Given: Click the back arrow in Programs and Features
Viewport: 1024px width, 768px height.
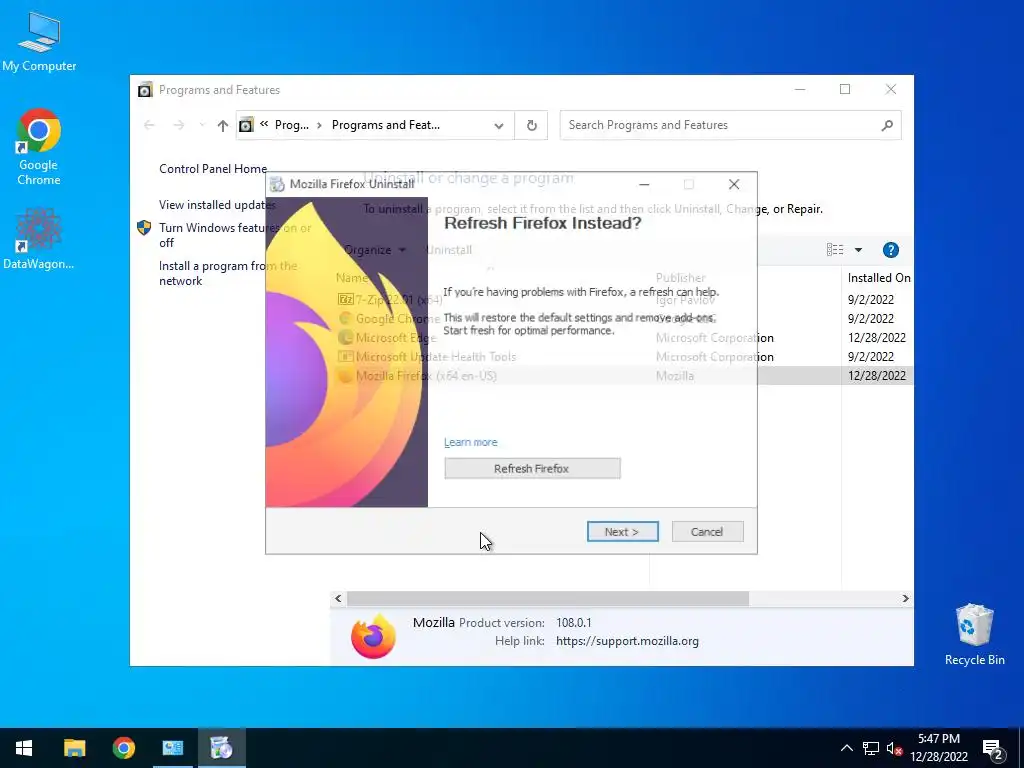Looking at the screenshot, I should [x=149, y=125].
